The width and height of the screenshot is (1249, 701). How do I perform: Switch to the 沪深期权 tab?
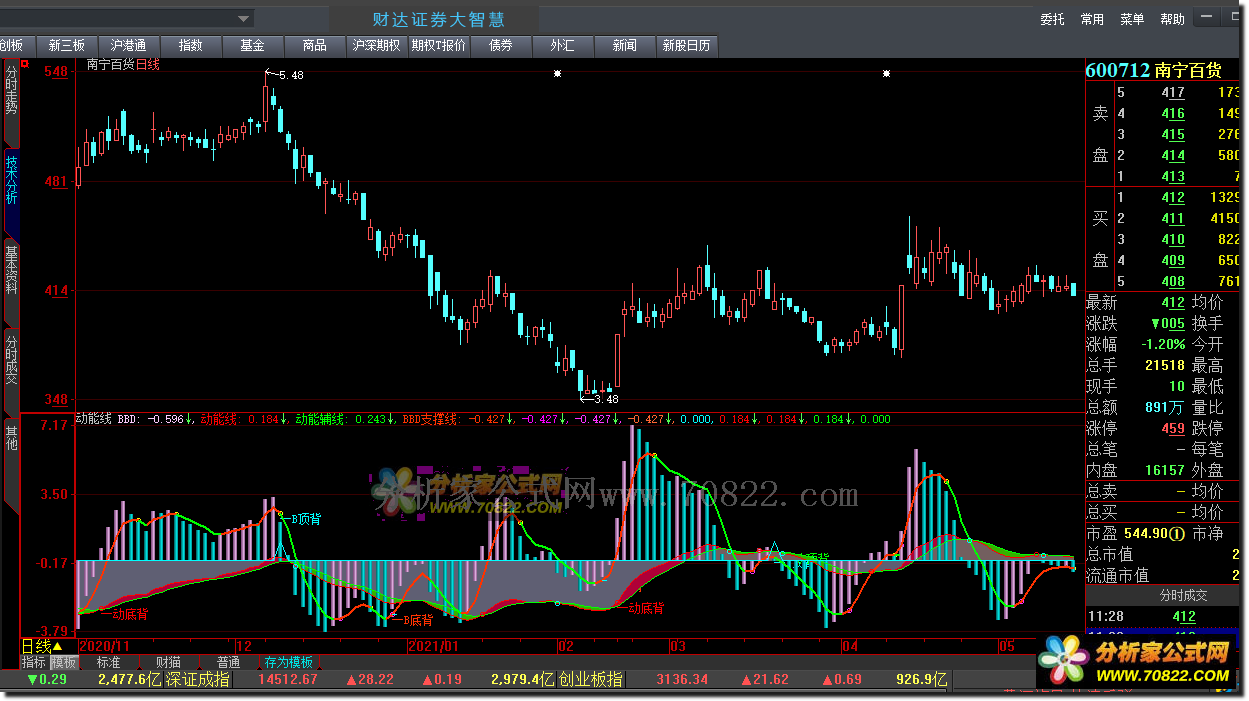376,46
